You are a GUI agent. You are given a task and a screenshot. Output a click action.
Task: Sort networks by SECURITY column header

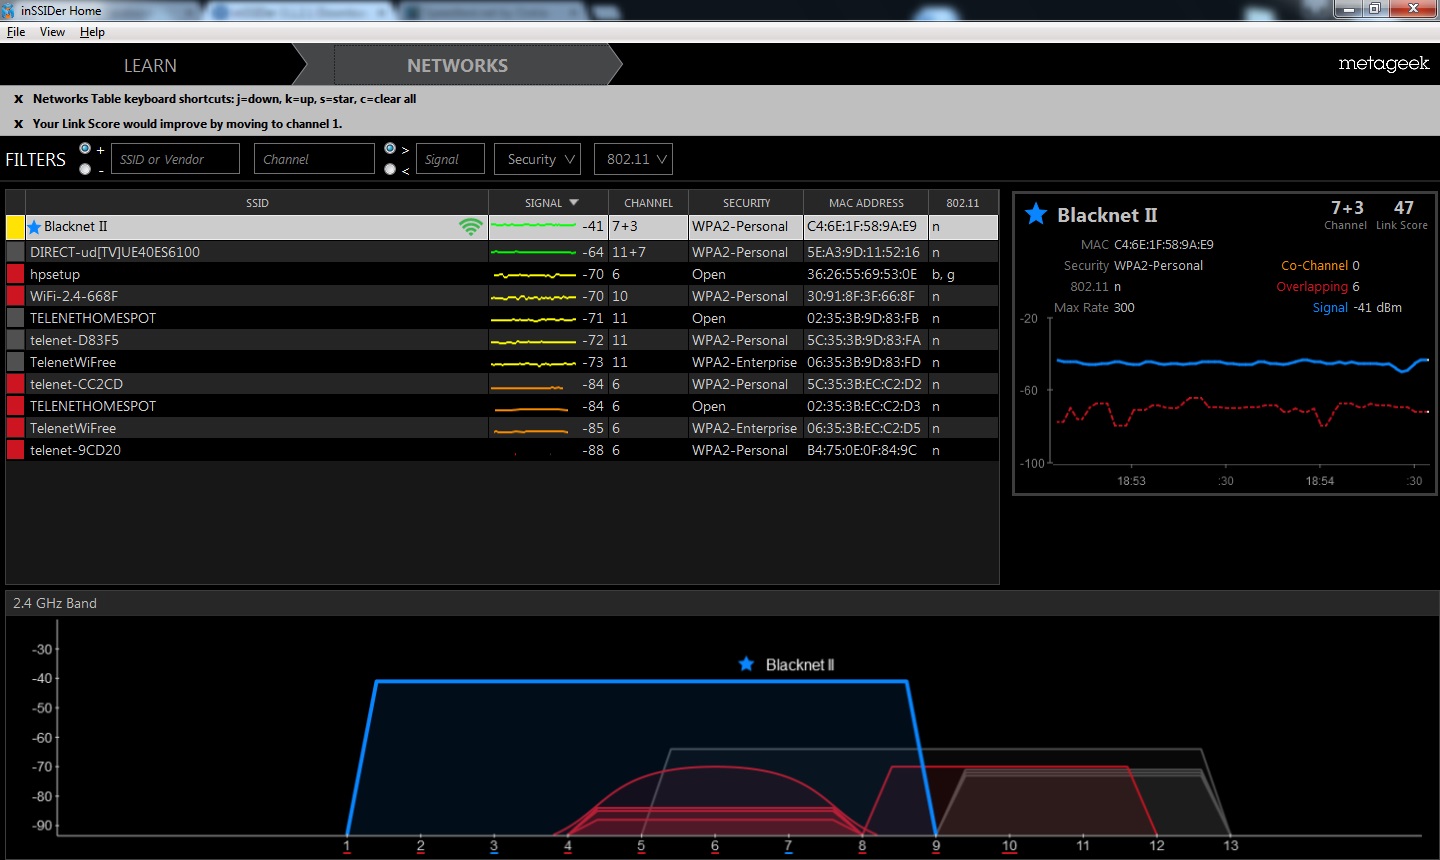tap(746, 203)
